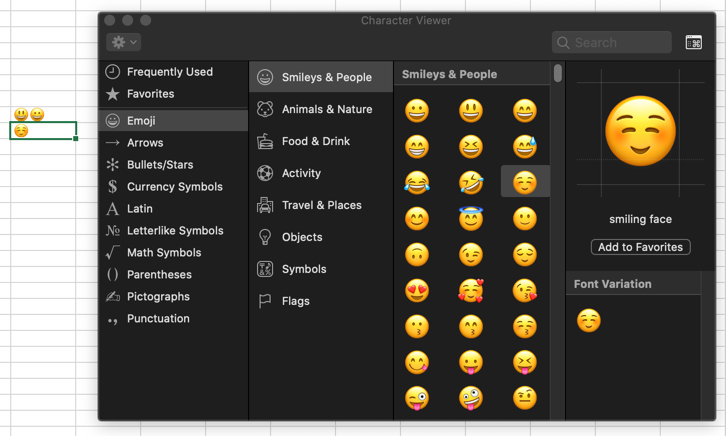Screen dimensions: 726x436
Task: Open the Flags subcategory
Action: point(295,301)
